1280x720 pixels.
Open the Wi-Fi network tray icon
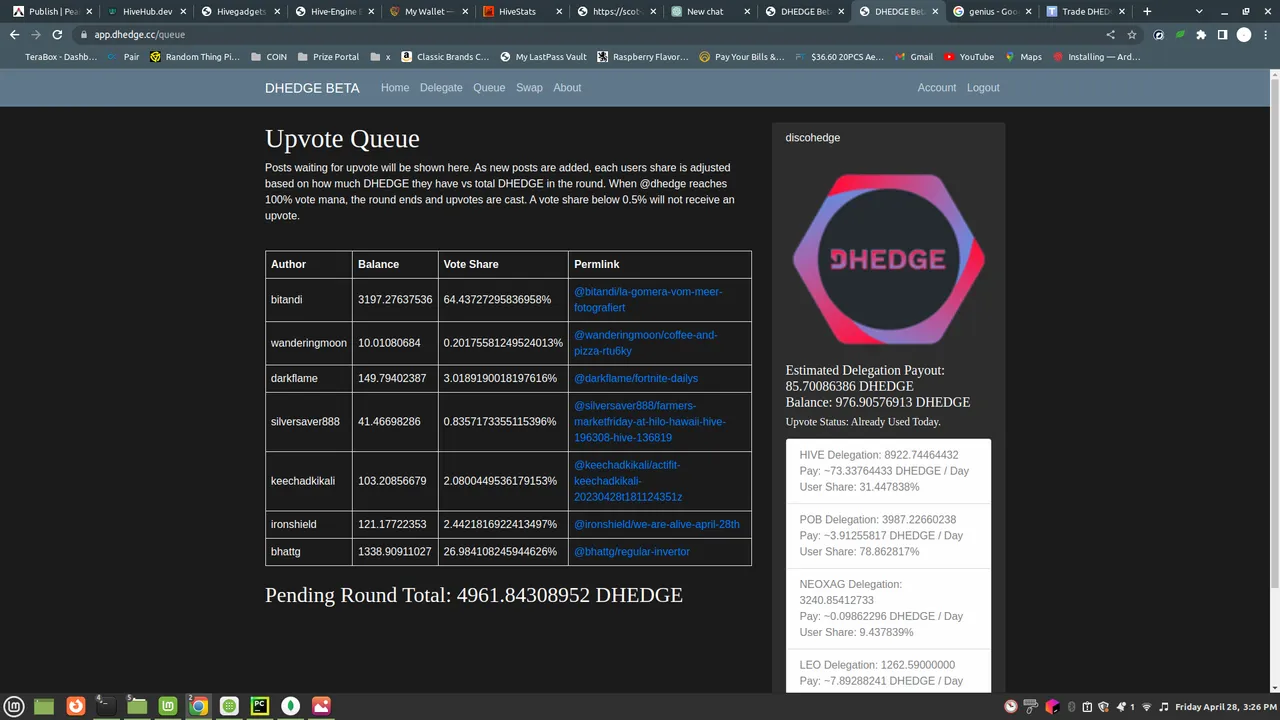point(1147,707)
